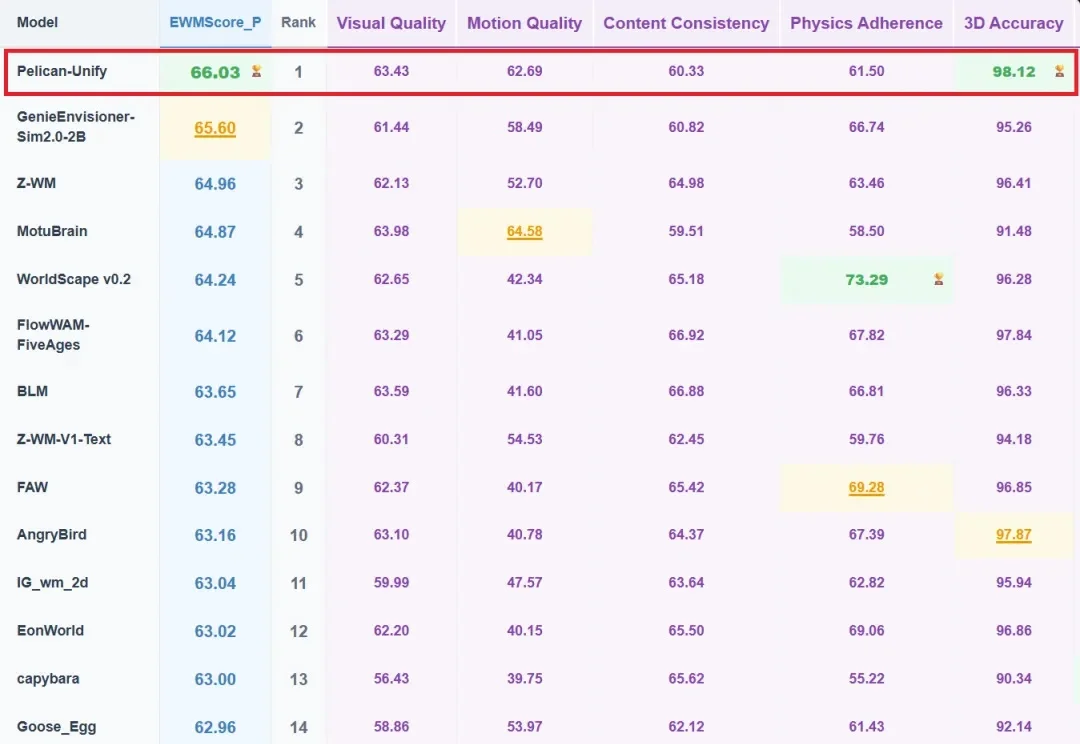Click the trophy icon beside 66.03 score

tap(256, 71)
